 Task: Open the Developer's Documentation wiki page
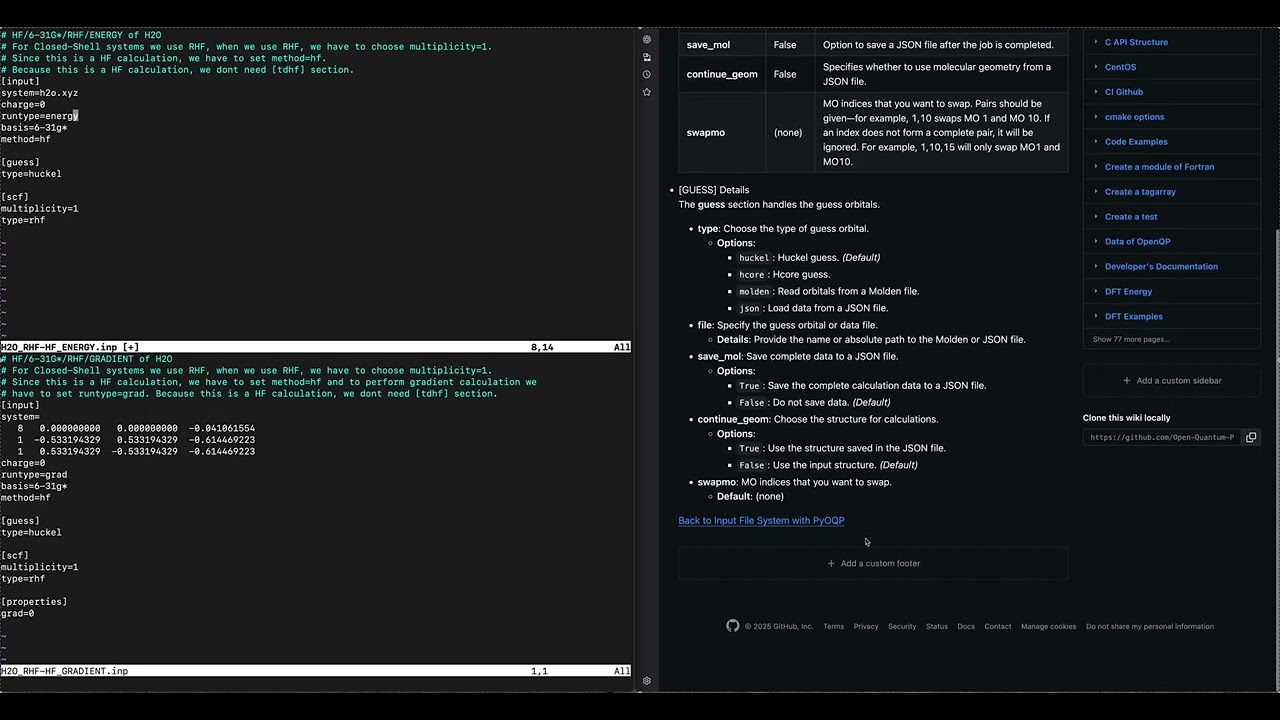pos(1161,267)
